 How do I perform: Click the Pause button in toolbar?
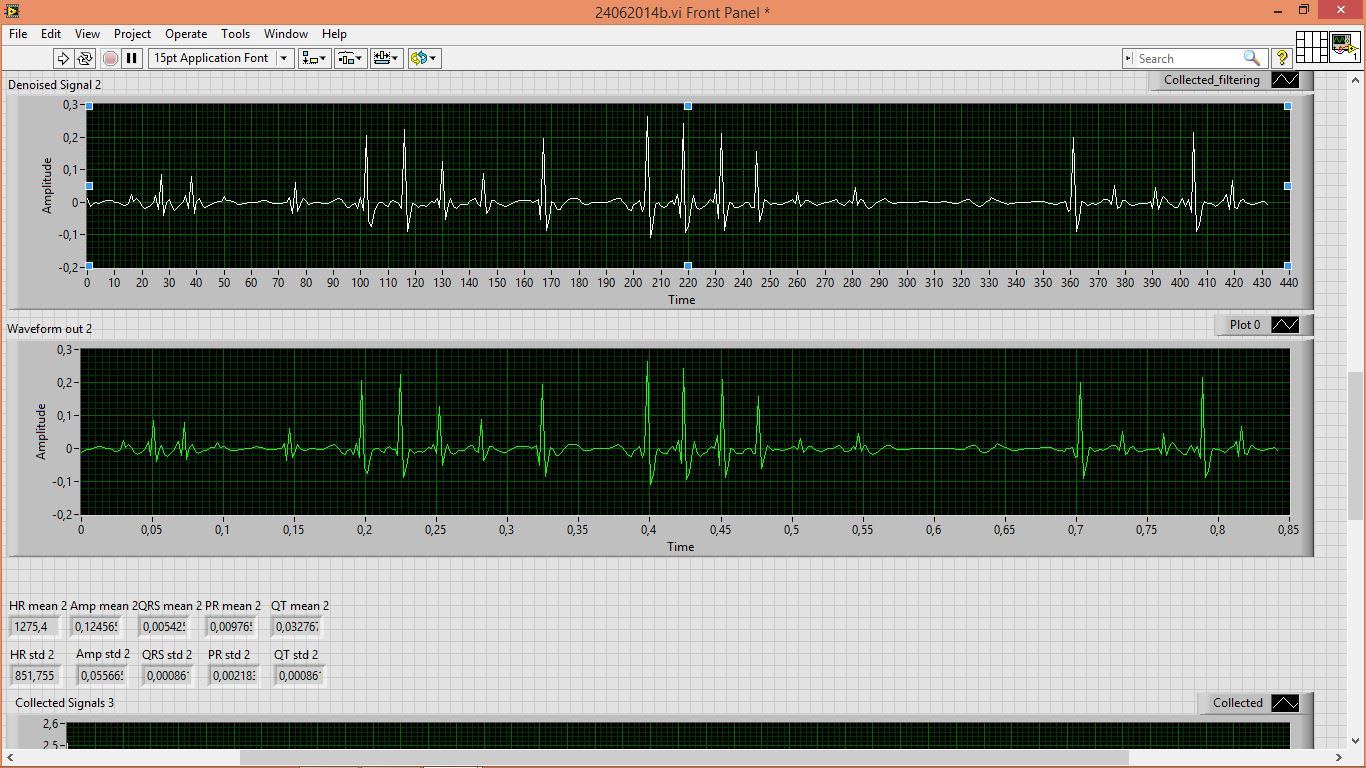point(133,58)
